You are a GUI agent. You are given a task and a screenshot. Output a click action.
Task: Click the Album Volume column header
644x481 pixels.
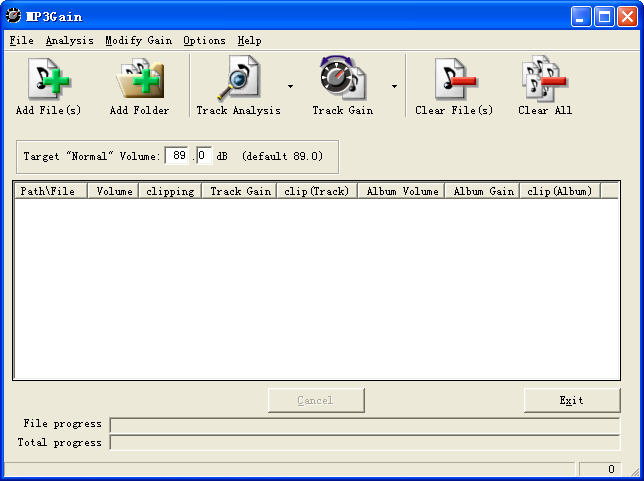pos(401,191)
